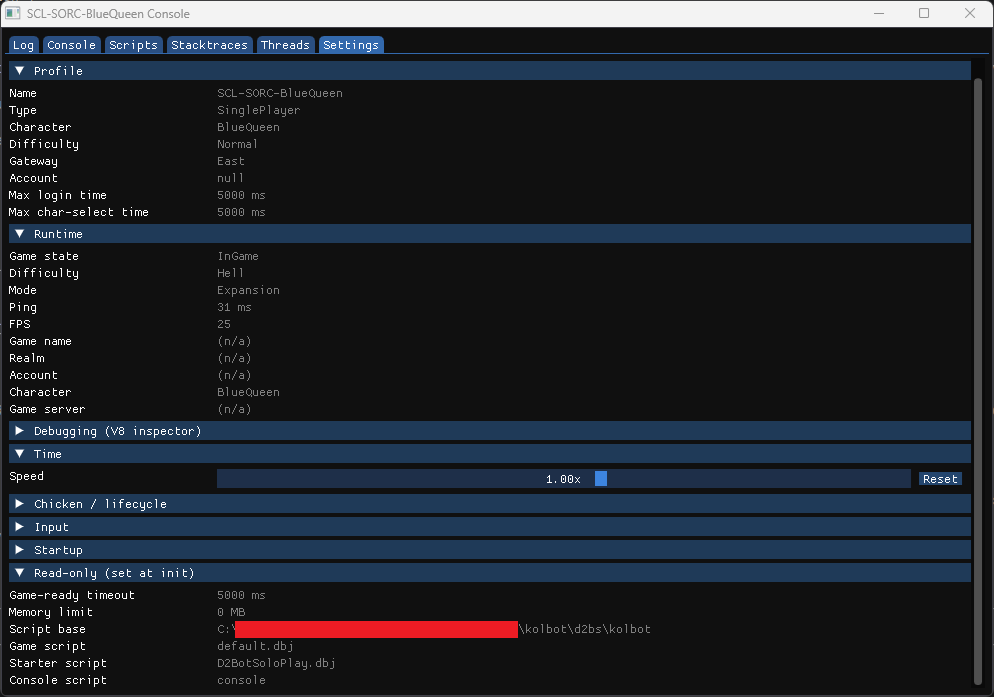Open the Console tab
This screenshot has height=697, width=994.
point(71,45)
